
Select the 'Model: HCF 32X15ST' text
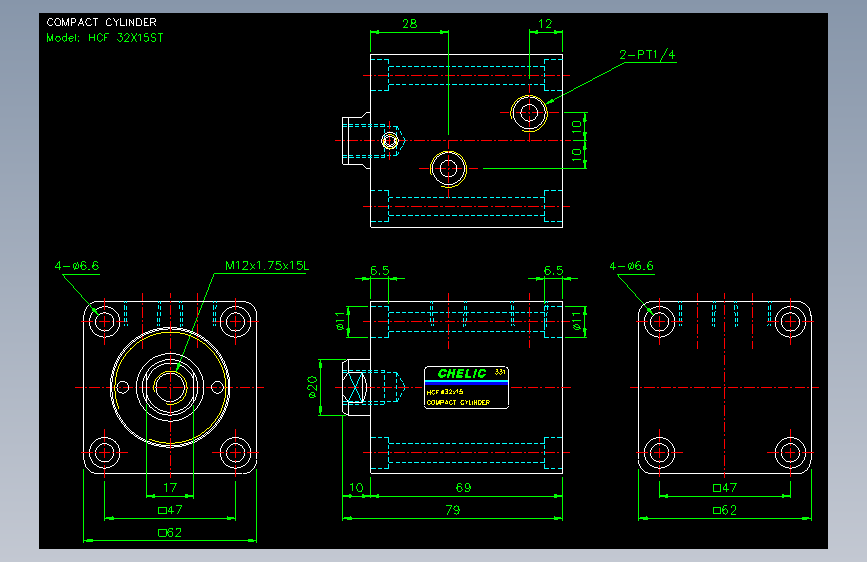(105, 38)
